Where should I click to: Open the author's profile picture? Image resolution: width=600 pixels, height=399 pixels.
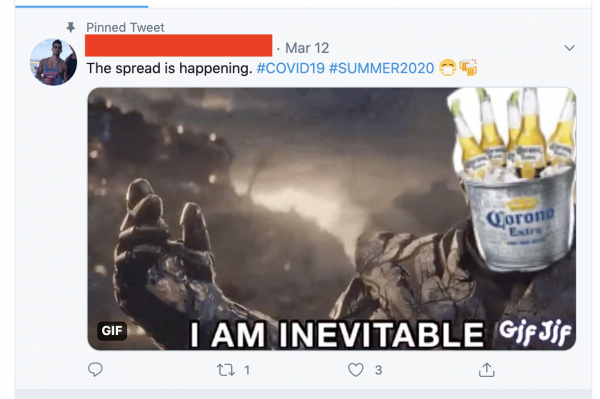[53, 62]
